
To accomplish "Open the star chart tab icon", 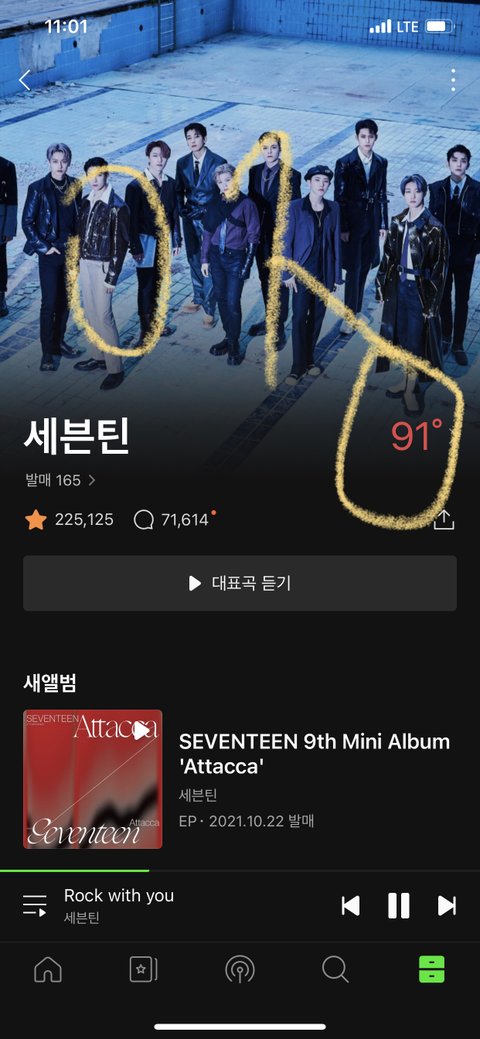I will tap(143, 970).
